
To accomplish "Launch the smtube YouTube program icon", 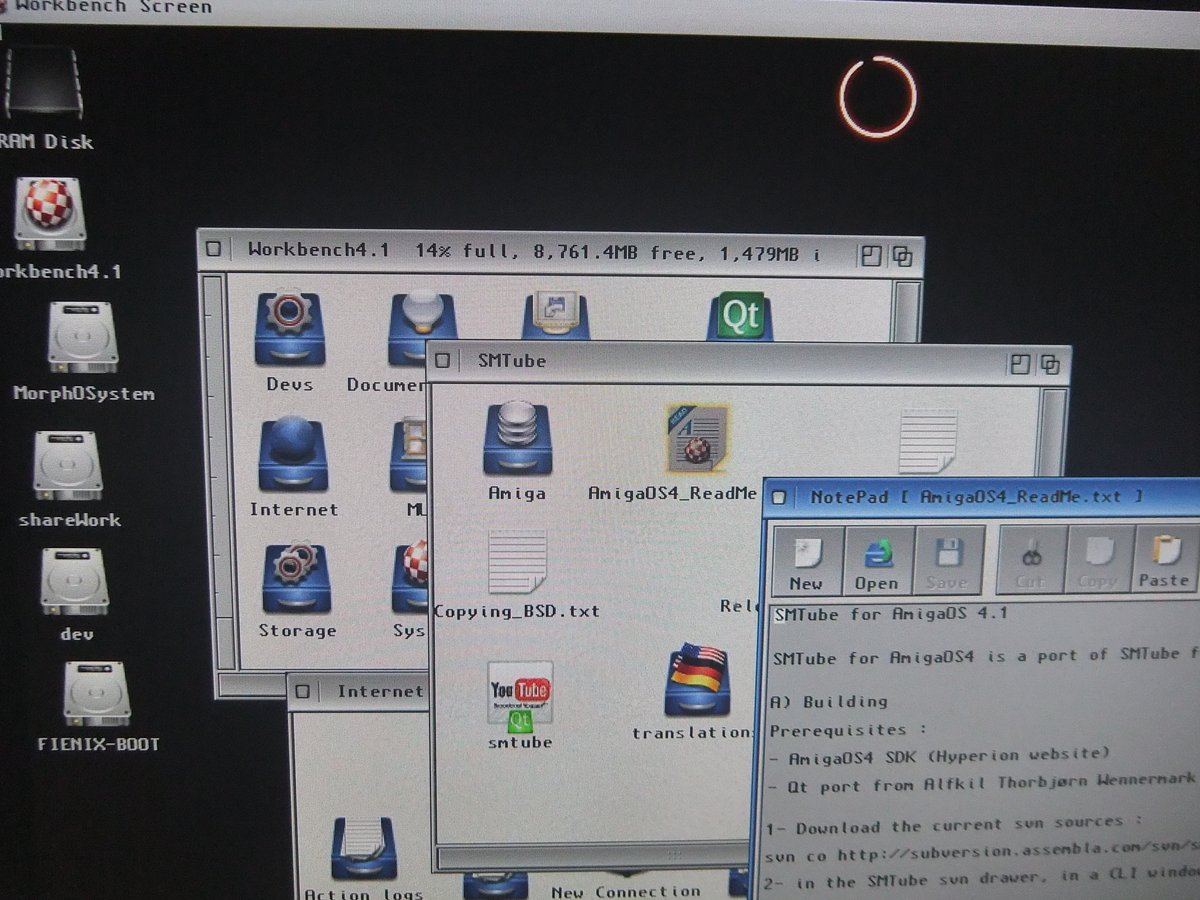I will pyautogui.click(x=520, y=696).
